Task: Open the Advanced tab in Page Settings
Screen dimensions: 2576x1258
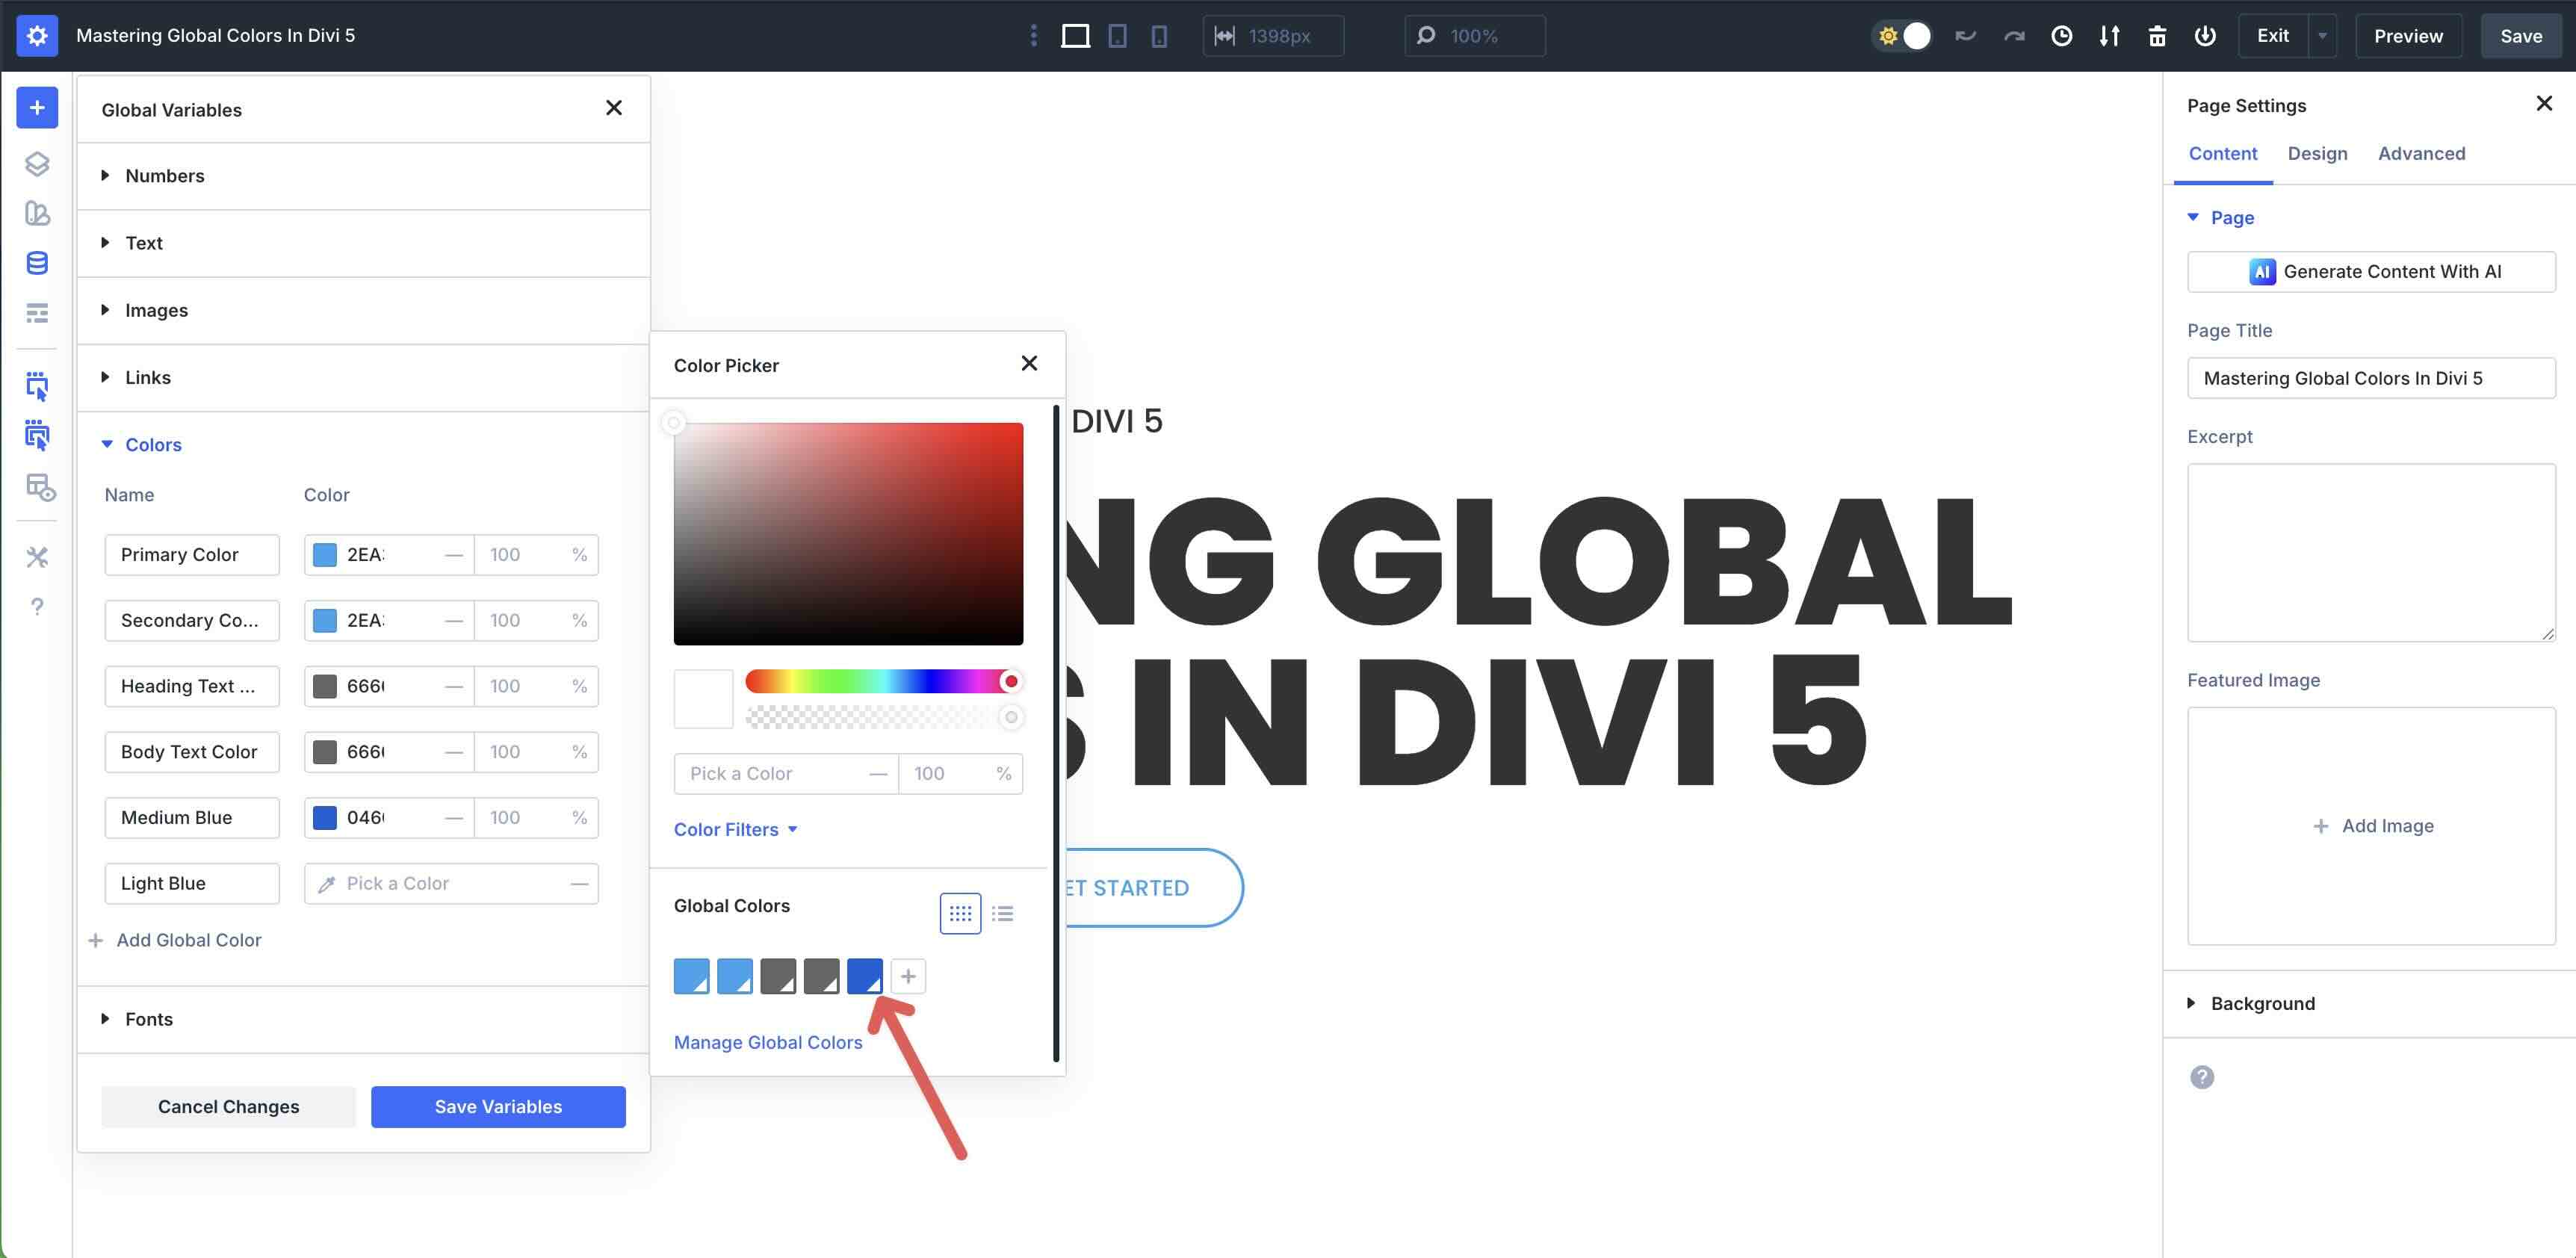Action: (x=2421, y=153)
